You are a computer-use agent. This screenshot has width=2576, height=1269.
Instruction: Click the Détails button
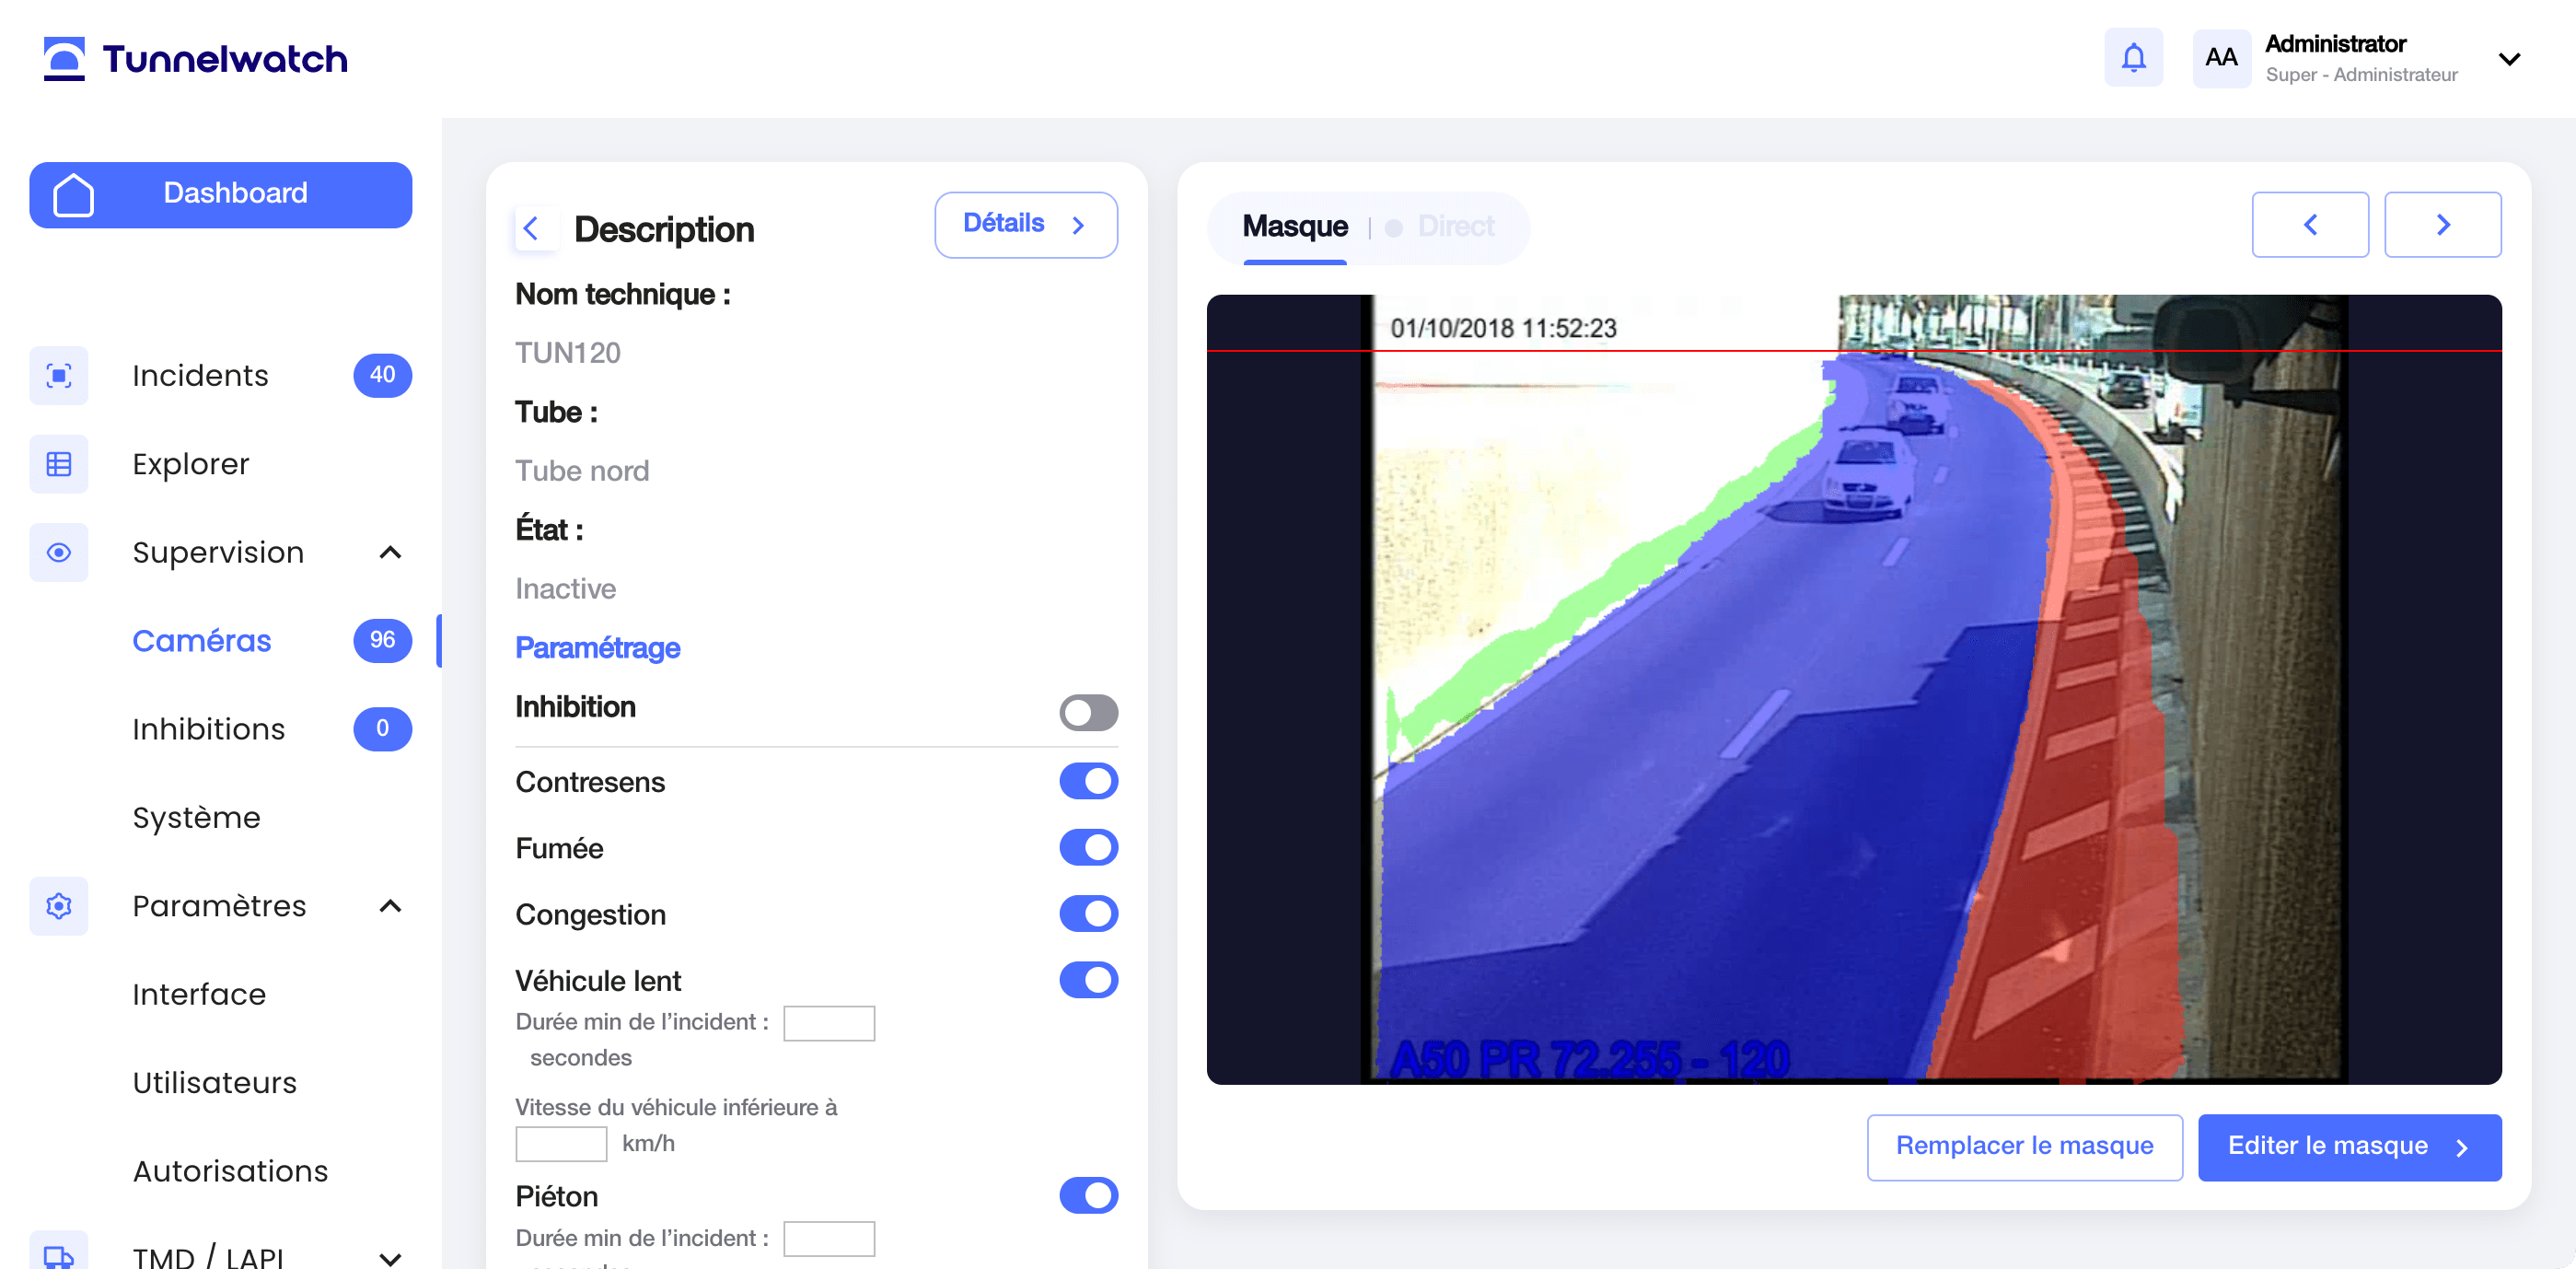click(x=1025, y=224)
